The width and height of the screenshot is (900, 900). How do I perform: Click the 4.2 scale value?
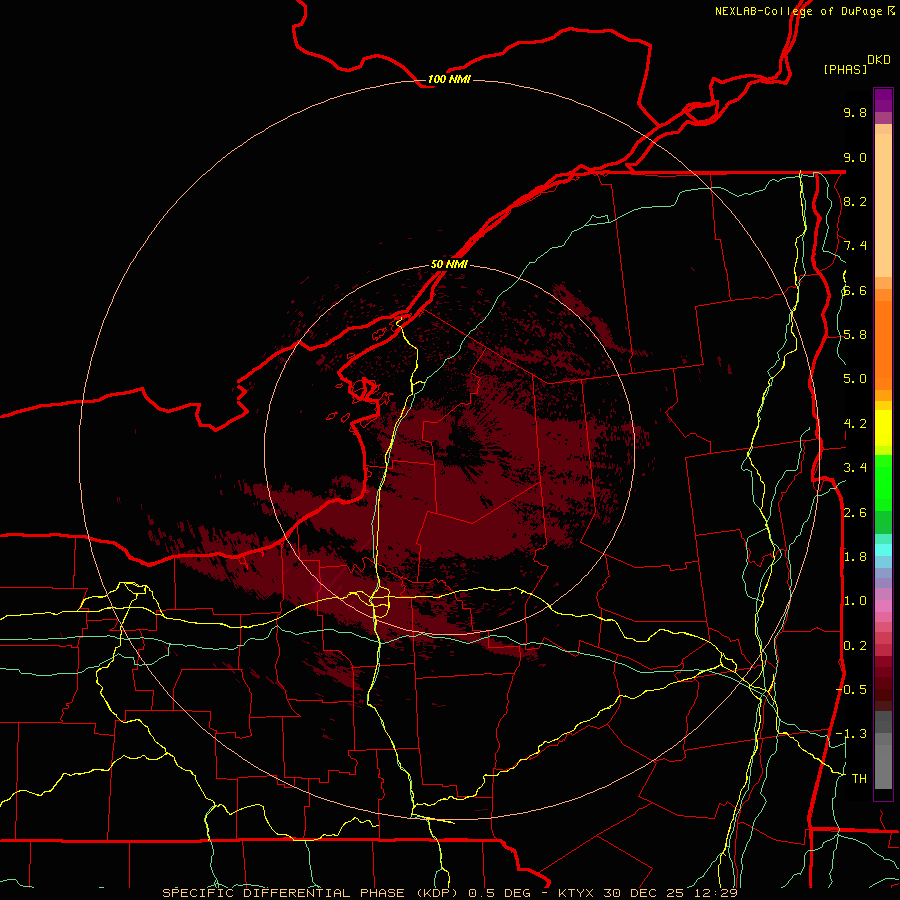pos(855,423)
